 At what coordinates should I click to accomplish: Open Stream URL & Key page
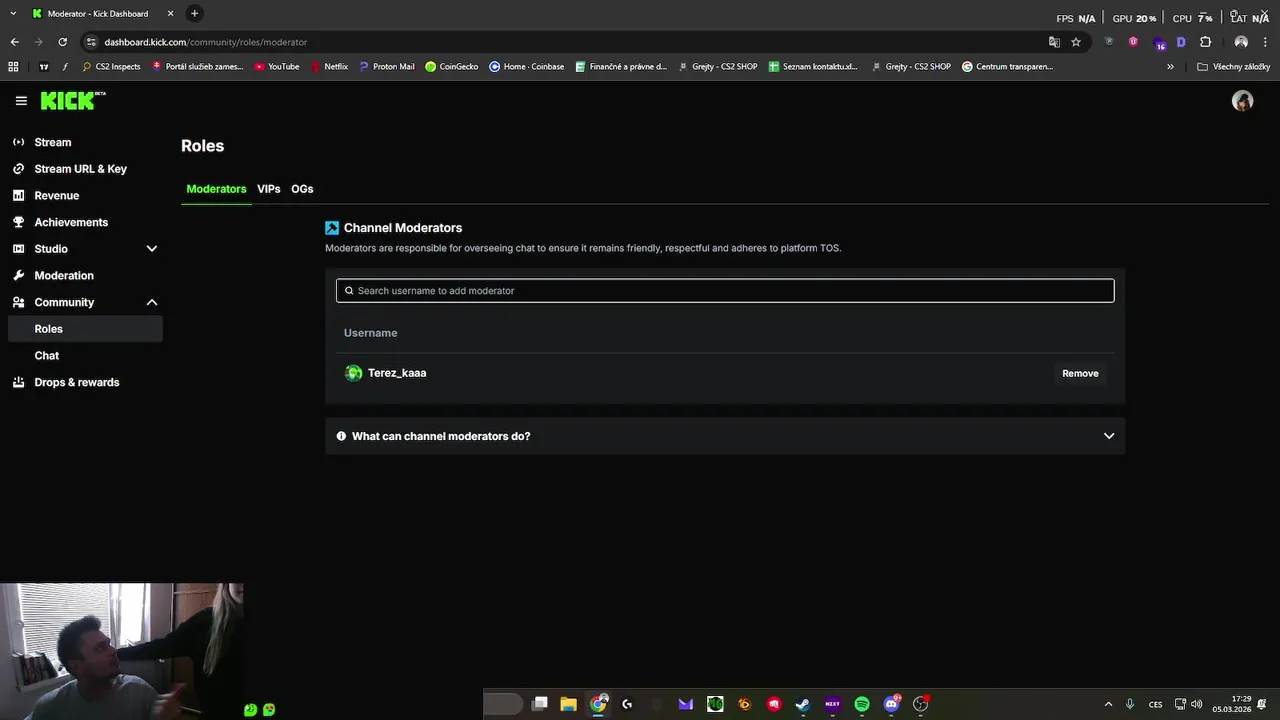[81, 169]
